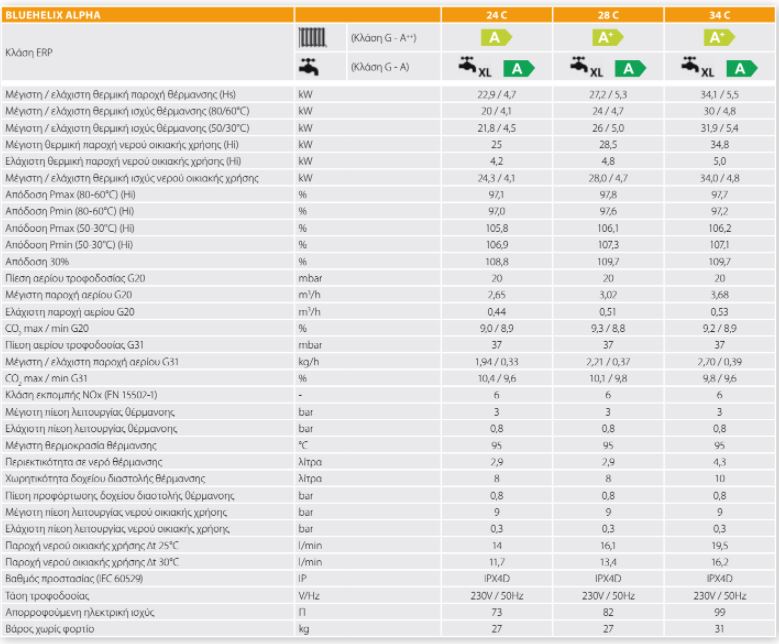Click the Απορροφούμενη ηλεκτρική ισχύς row label
The width and height of the screenshot is (779, 644).
[x=79, y=612]
